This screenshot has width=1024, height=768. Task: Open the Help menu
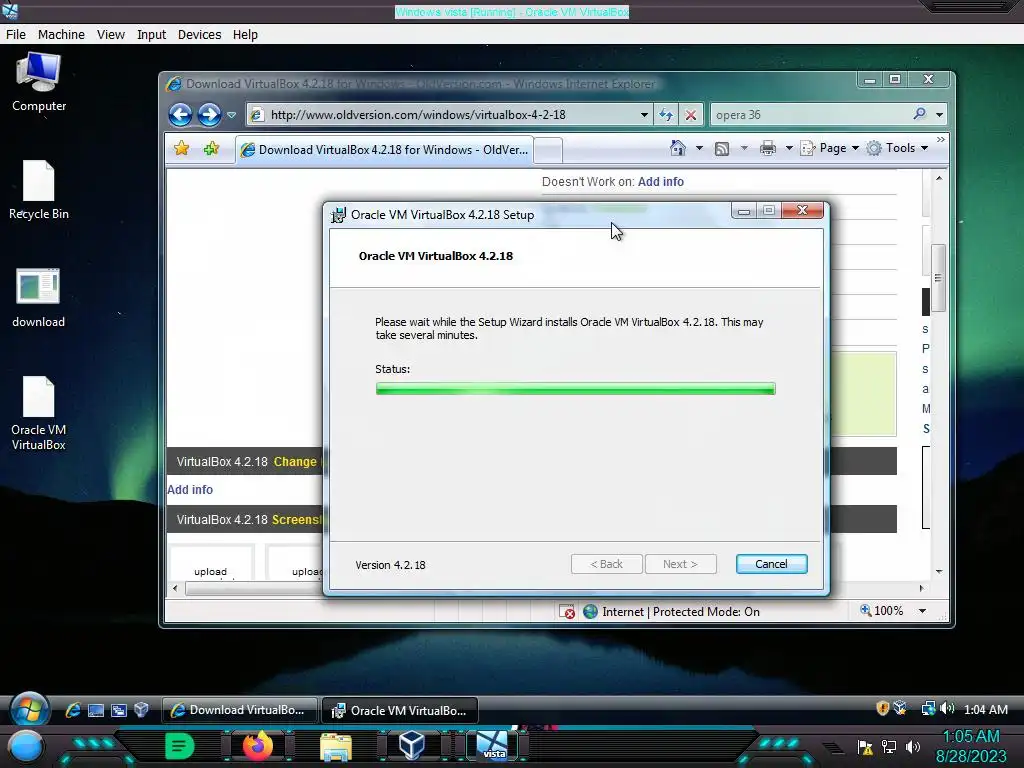tap(246, 35)
